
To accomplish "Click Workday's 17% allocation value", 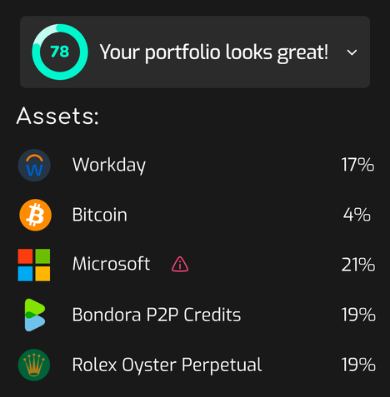I will (x=358, y=165).
